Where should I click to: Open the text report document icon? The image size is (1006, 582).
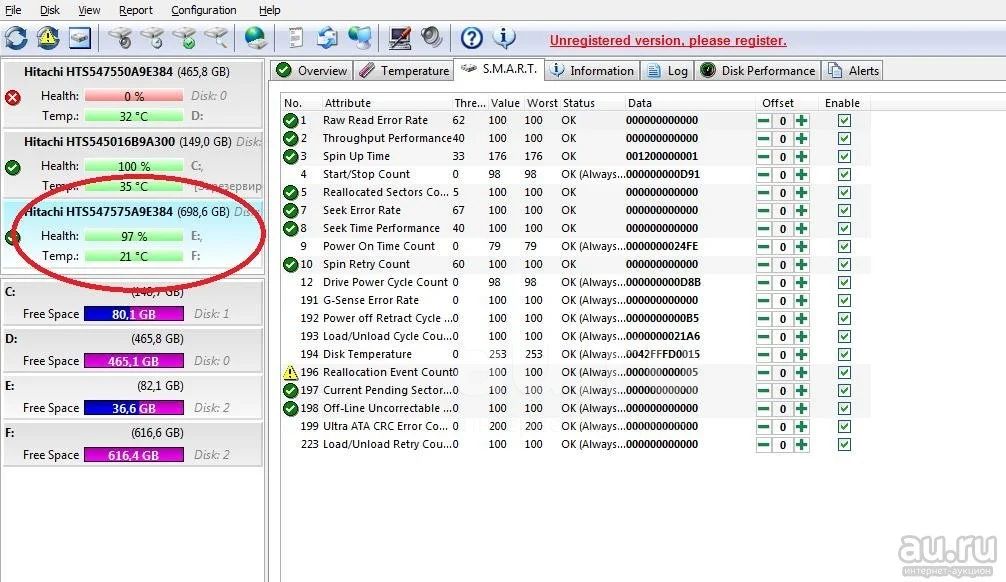(x=295, y=38)
